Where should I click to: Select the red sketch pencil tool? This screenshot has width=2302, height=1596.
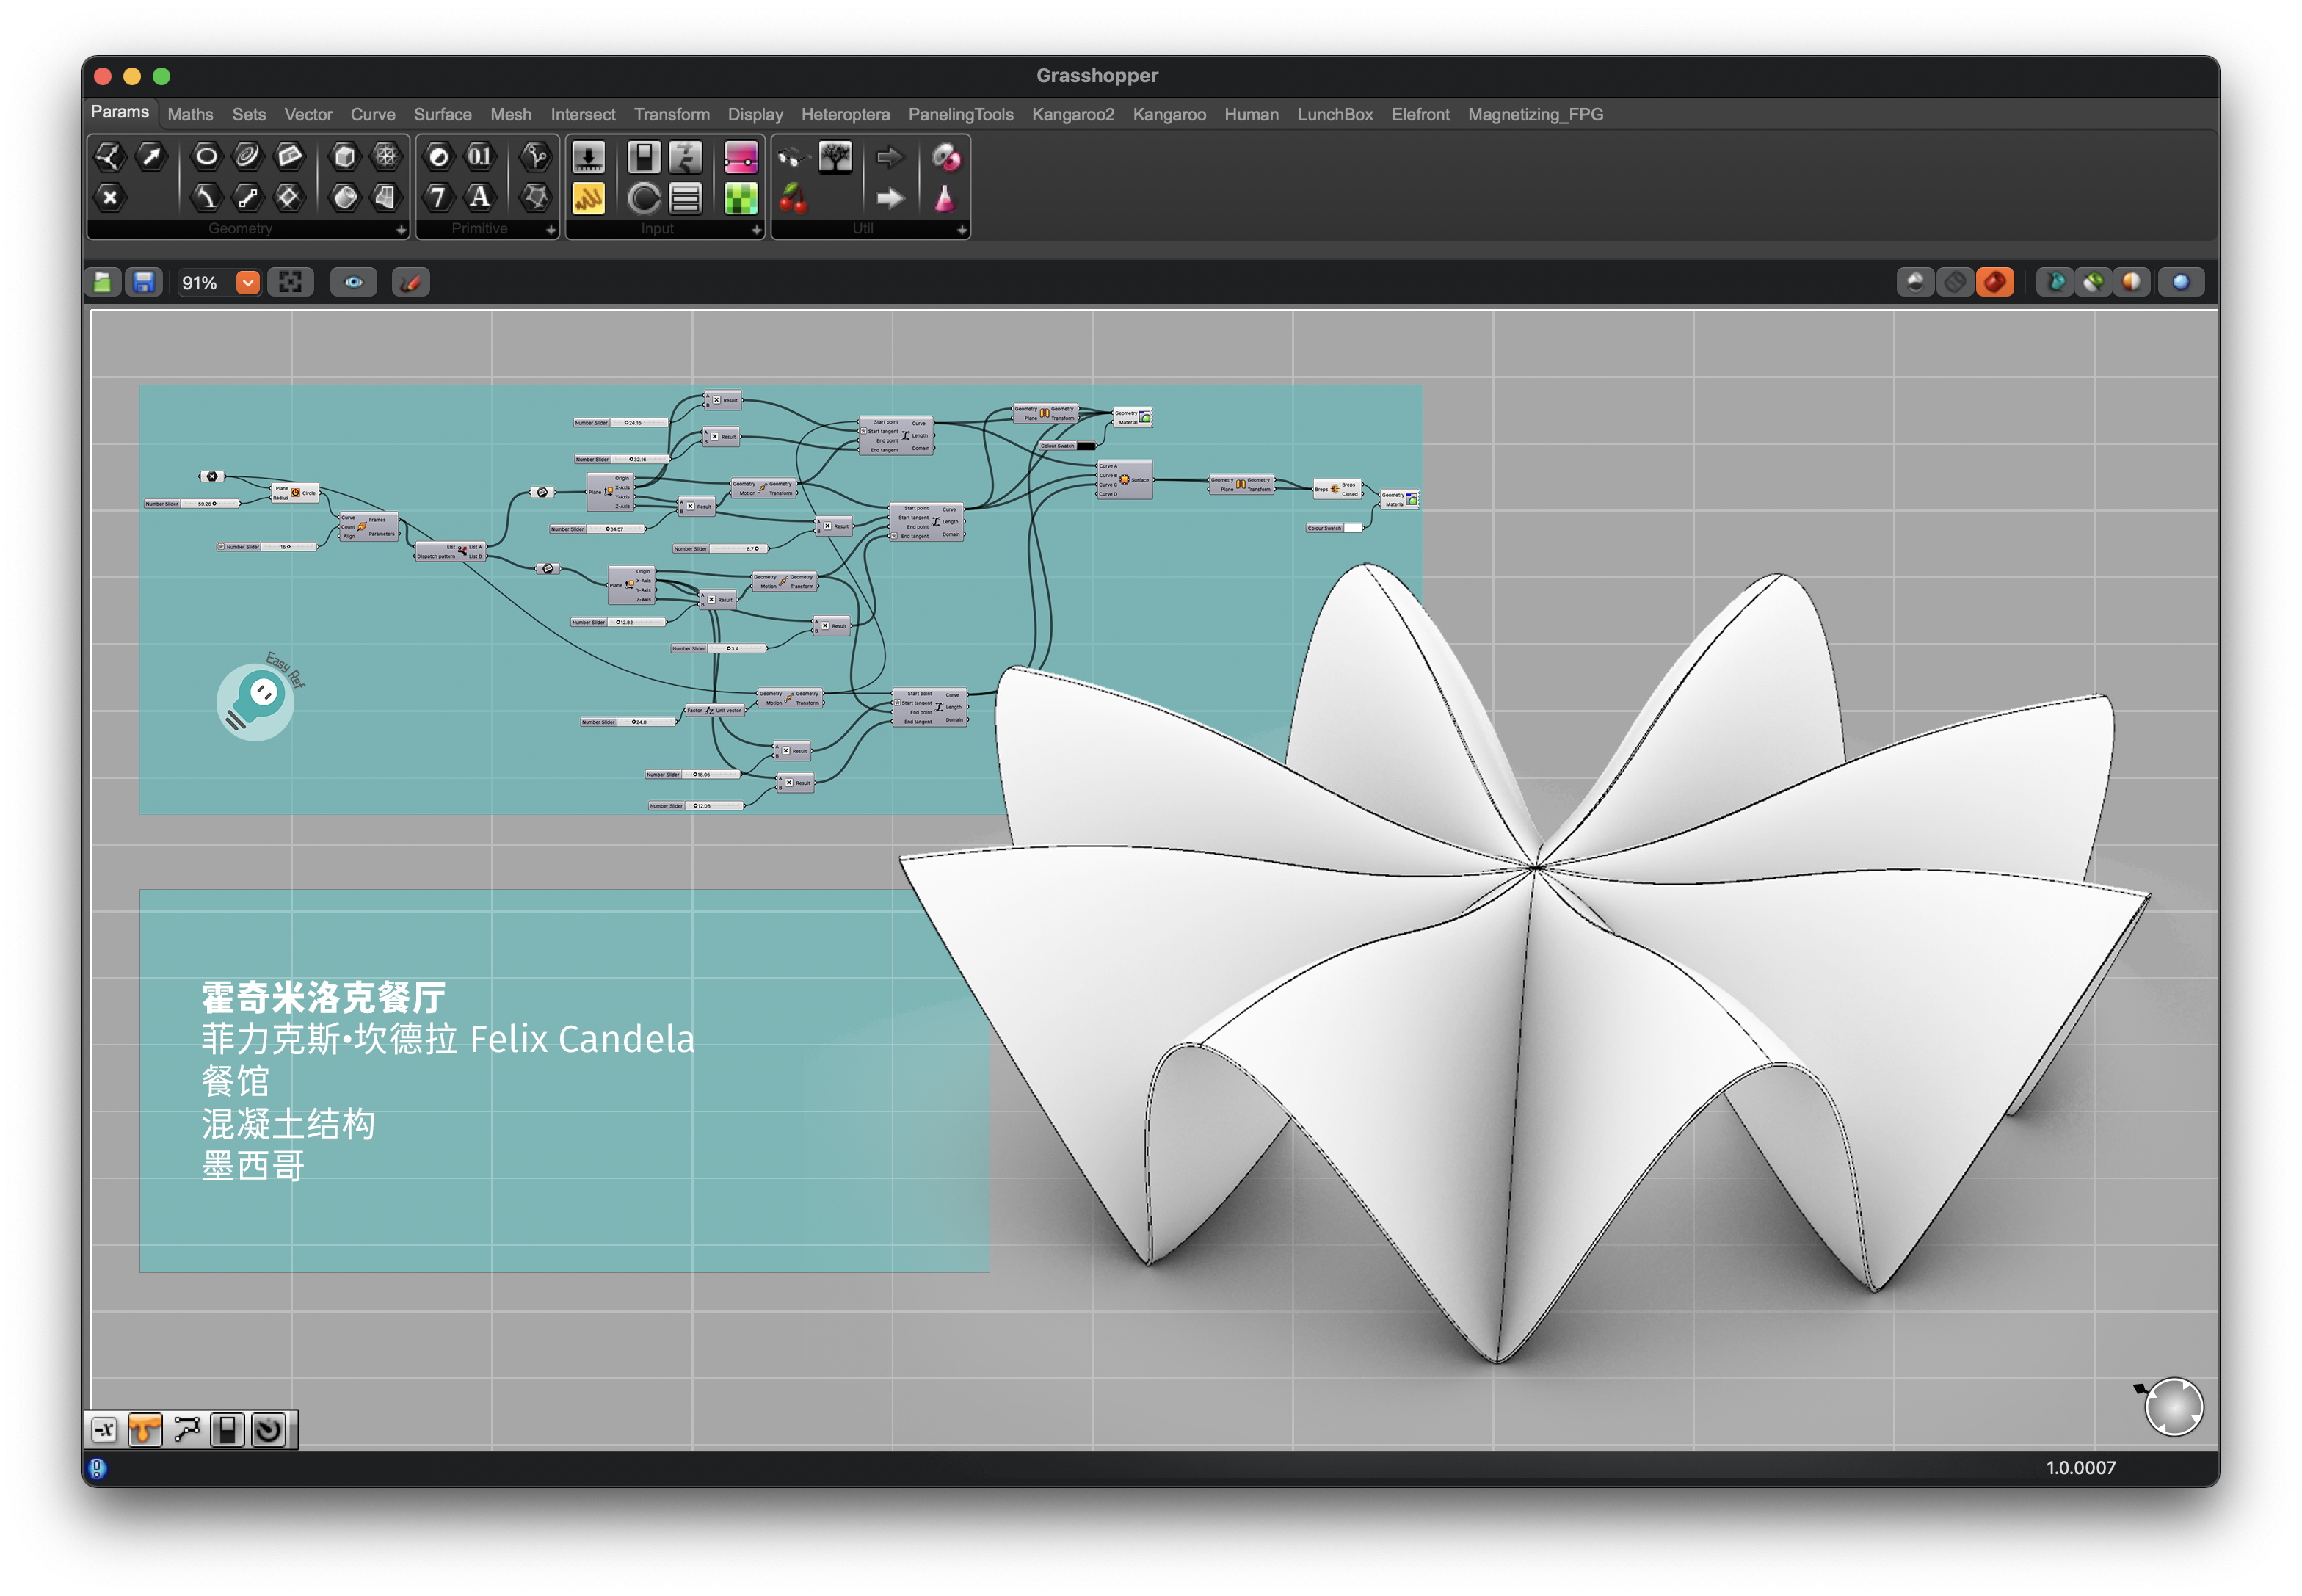click(410, 283)
